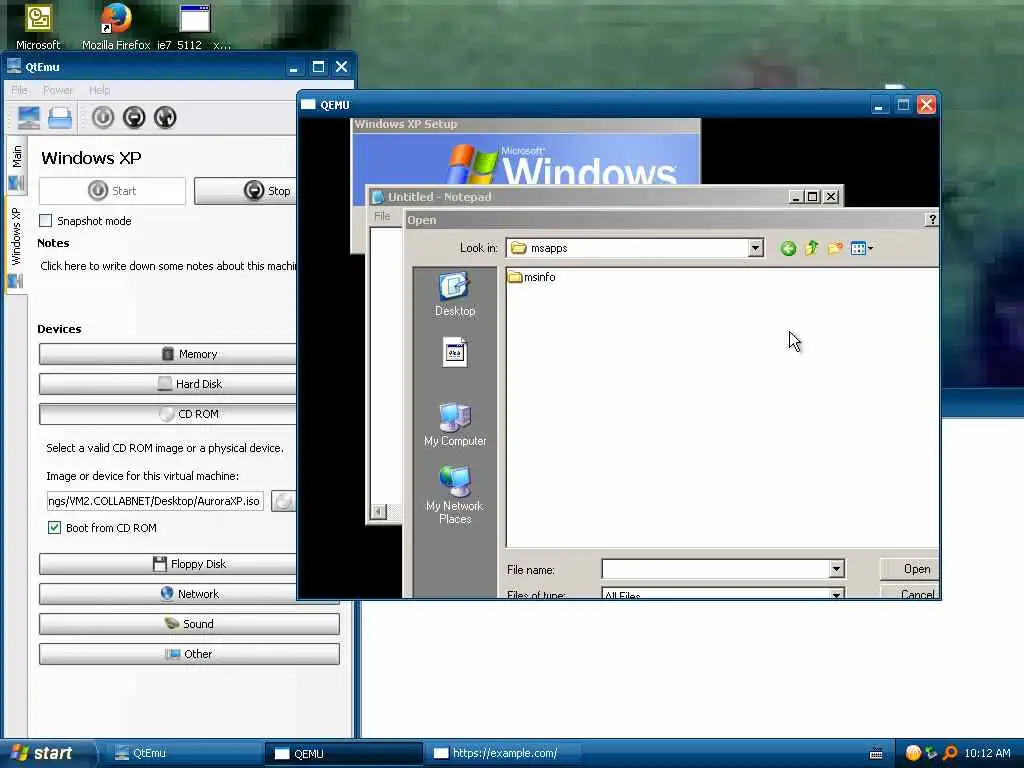
Task: Select the documents icon below Desktop in places bar
Action: (455, 352)
